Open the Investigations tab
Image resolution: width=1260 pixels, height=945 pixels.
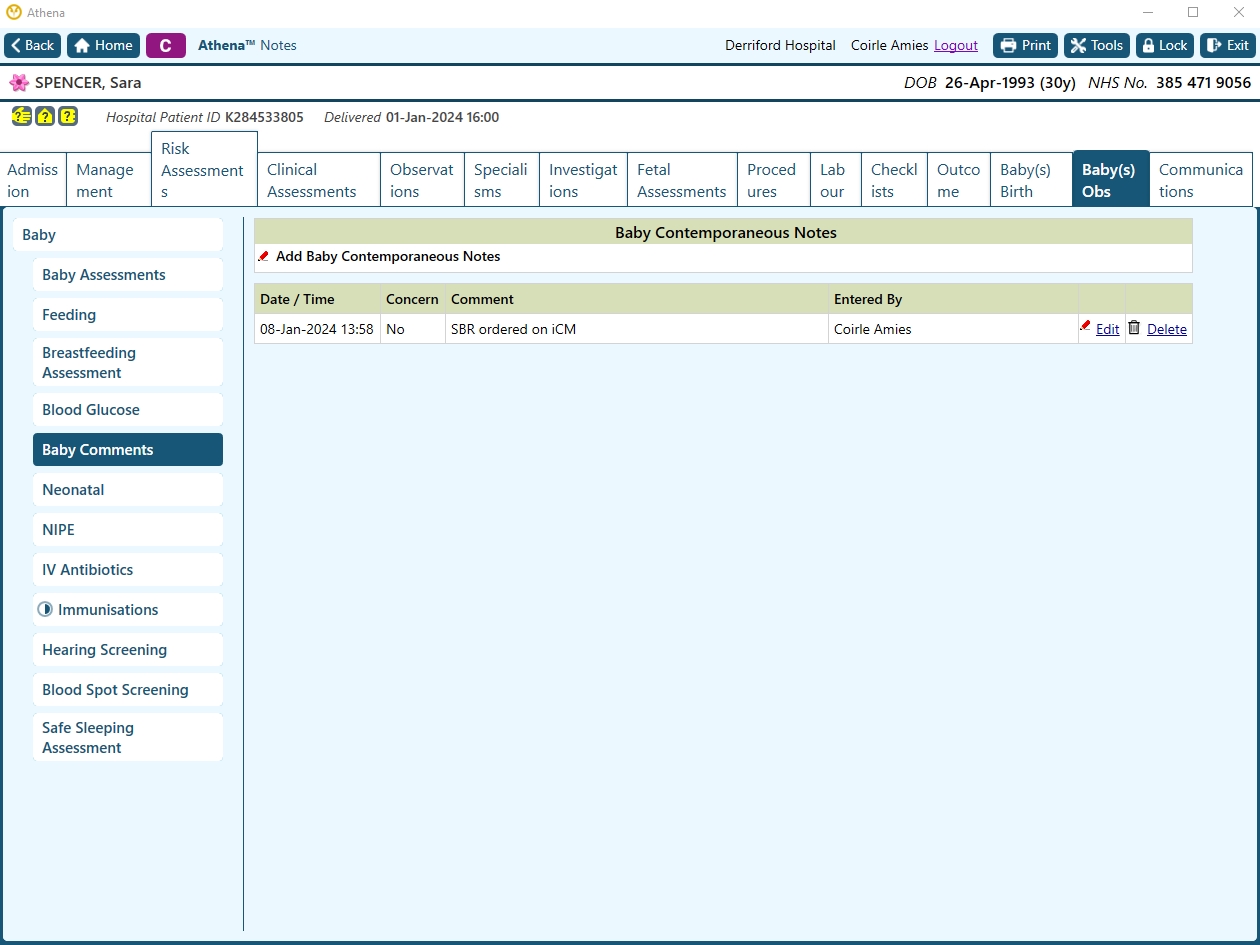point(583,180)
